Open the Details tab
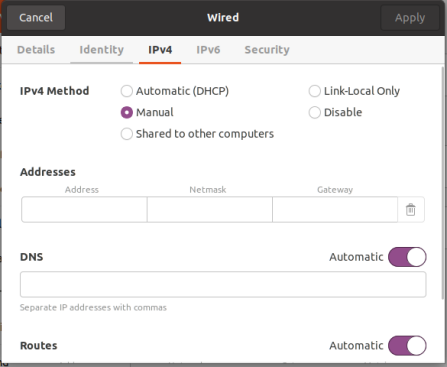The width and height of the screenshot is (447, 367). click(36, 50)
